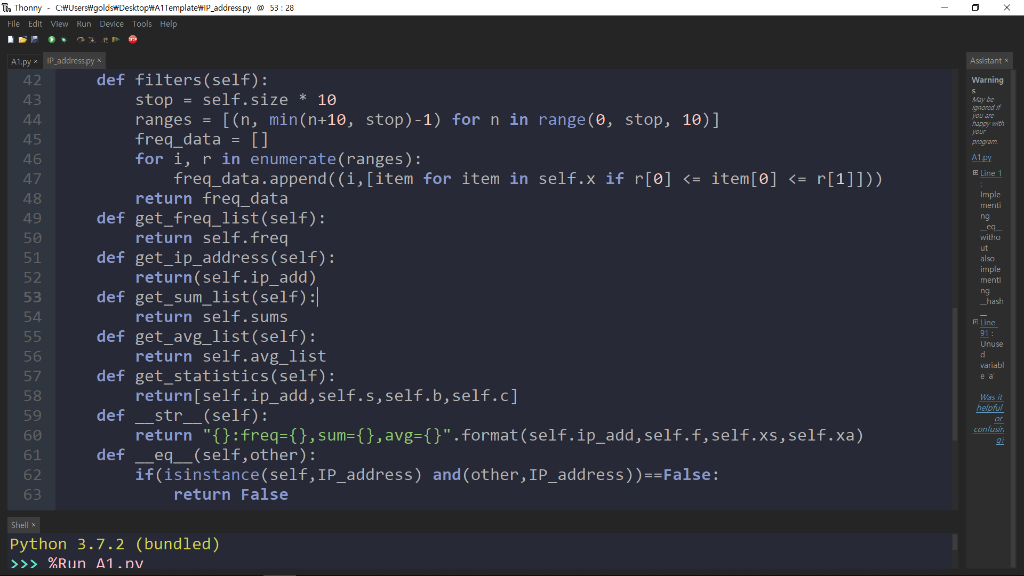The width and height of the screenshot is (1024, 576).
Task: Stop and restart the backend
Action: (133, 39)
